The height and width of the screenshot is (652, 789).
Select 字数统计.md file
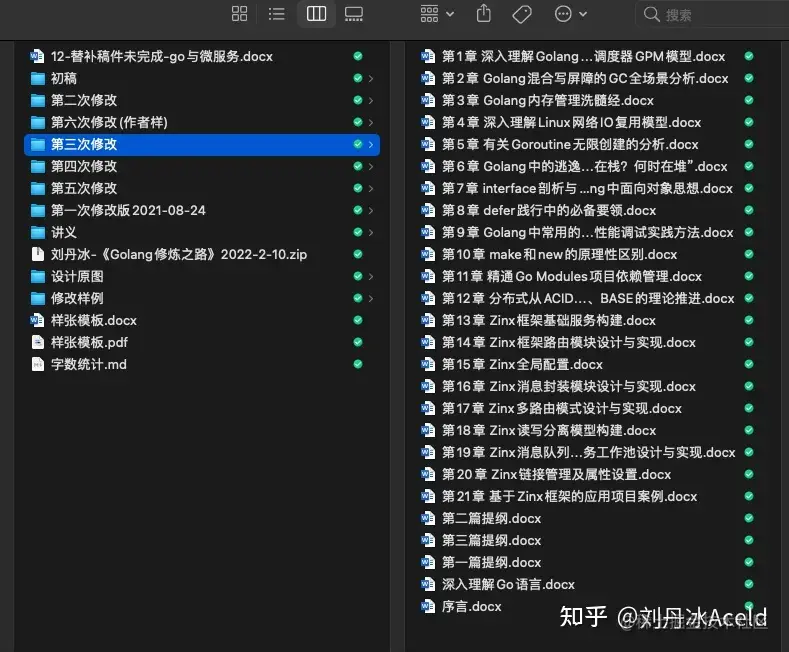(x=202, y=365)
